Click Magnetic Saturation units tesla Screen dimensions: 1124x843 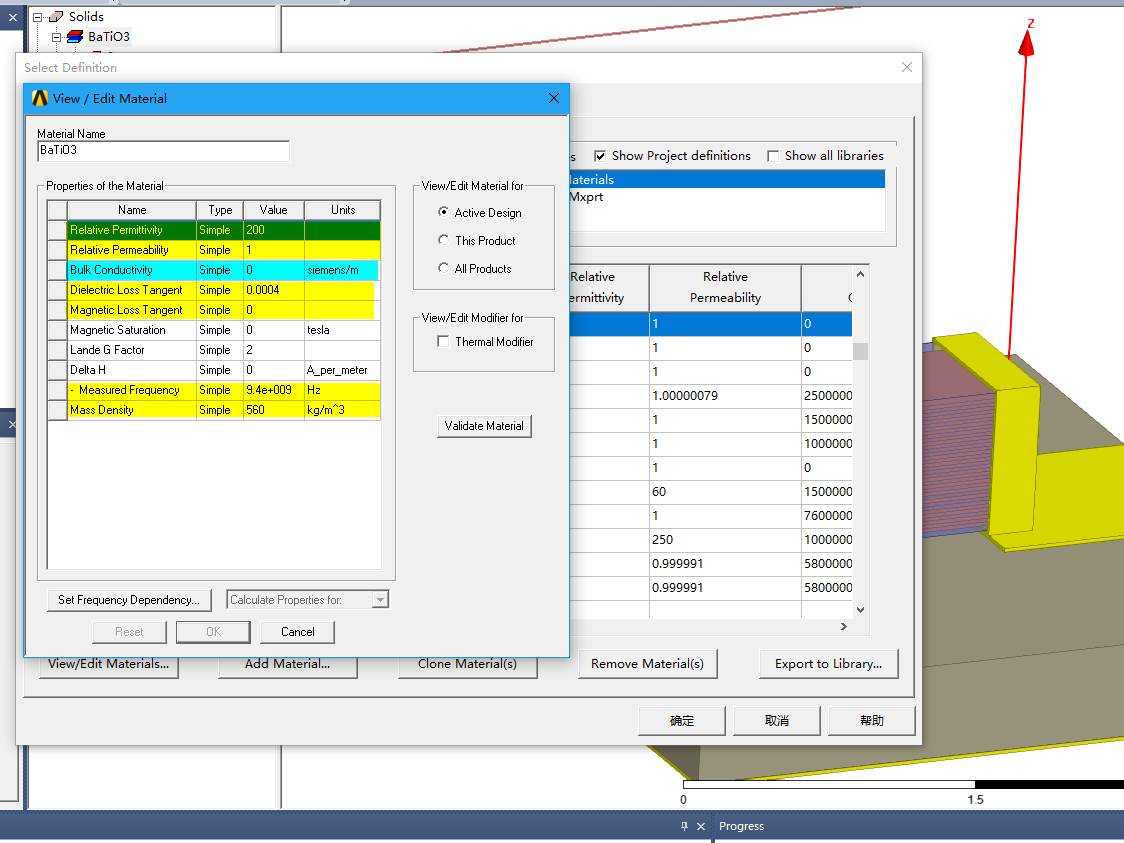342,330
